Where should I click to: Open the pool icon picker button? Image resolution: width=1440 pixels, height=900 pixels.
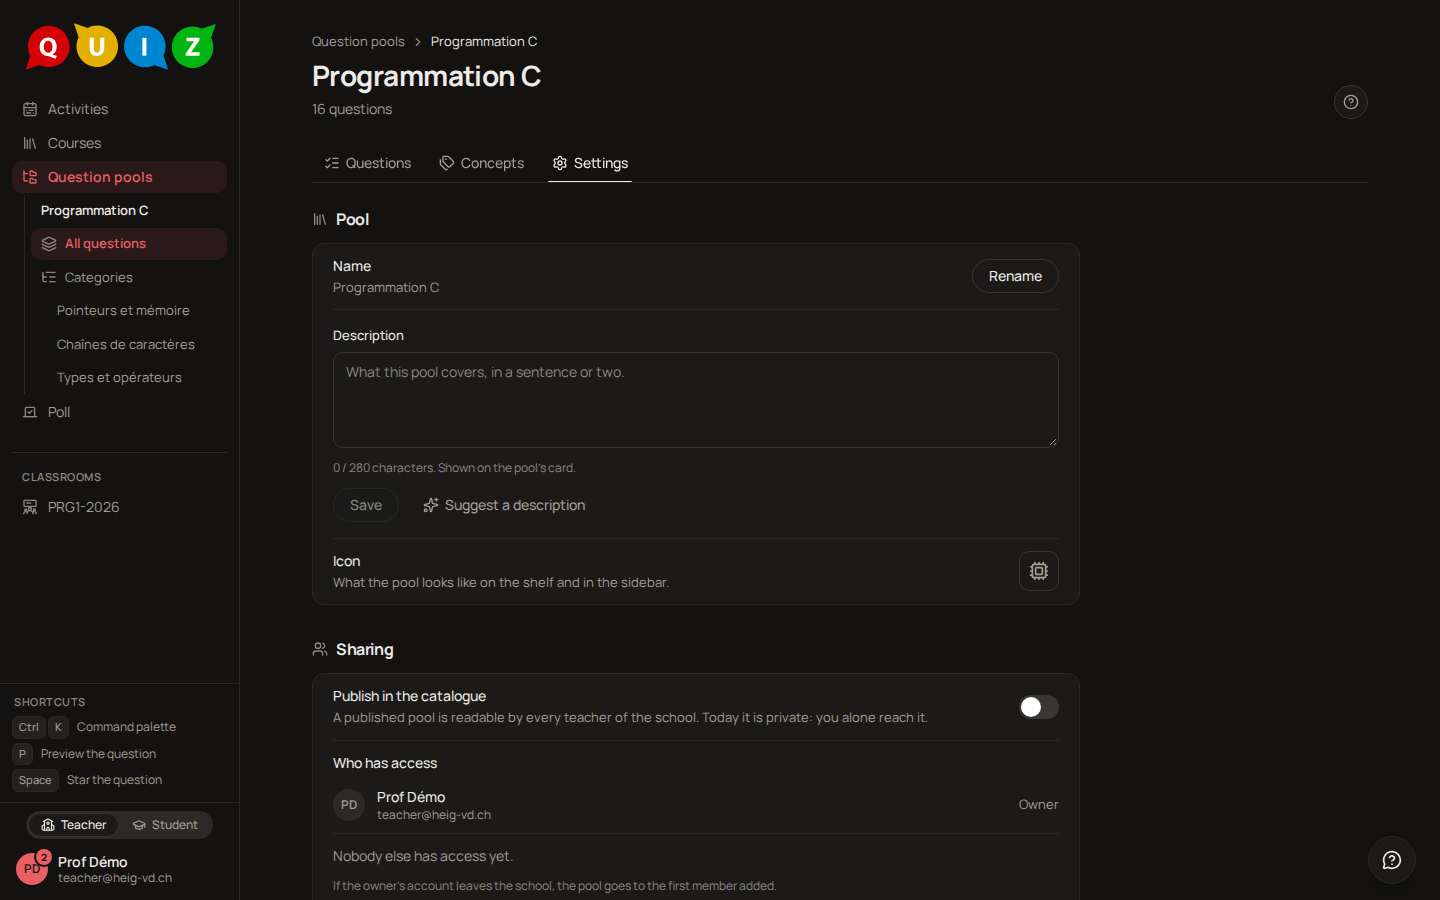1039,571
